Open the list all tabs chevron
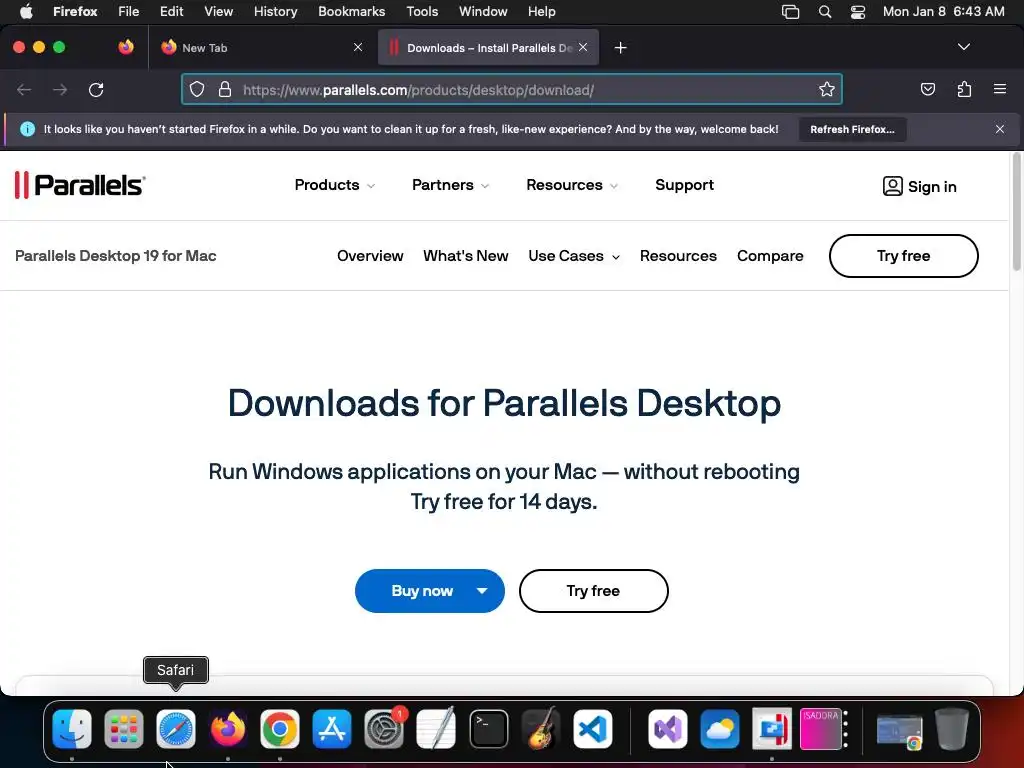This screenshot has width=1024, height=768. click(964, 47)
